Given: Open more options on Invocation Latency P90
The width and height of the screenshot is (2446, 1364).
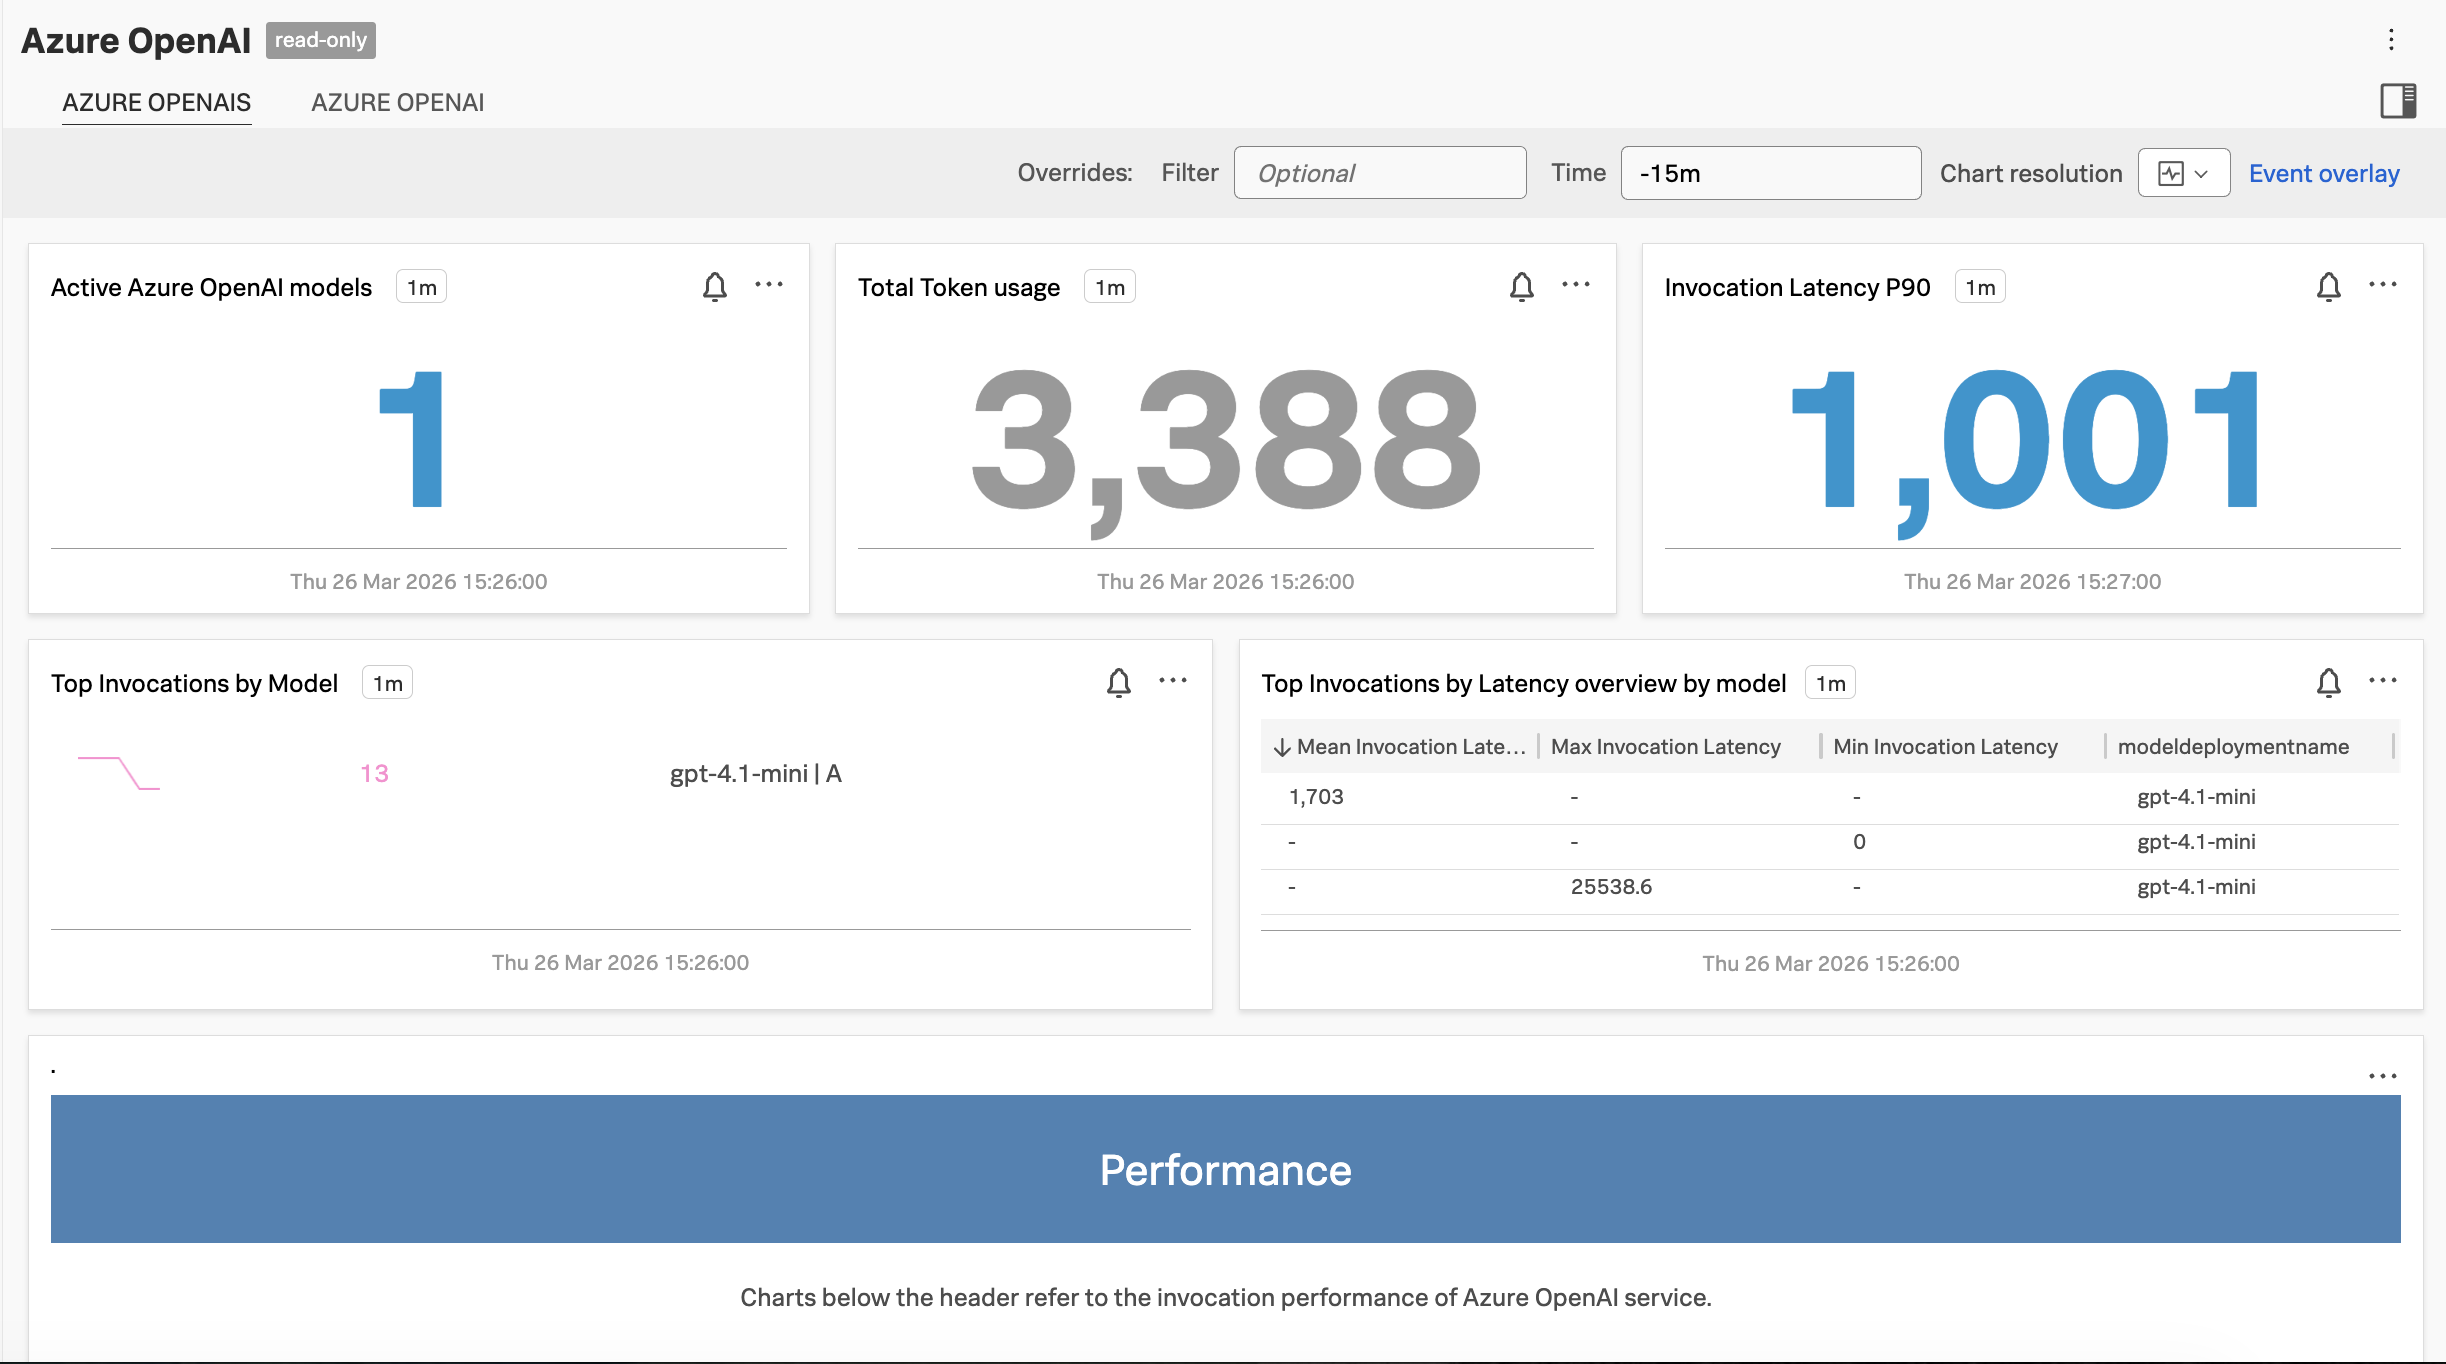Looking at the screenshot, I should (2383, 285).
